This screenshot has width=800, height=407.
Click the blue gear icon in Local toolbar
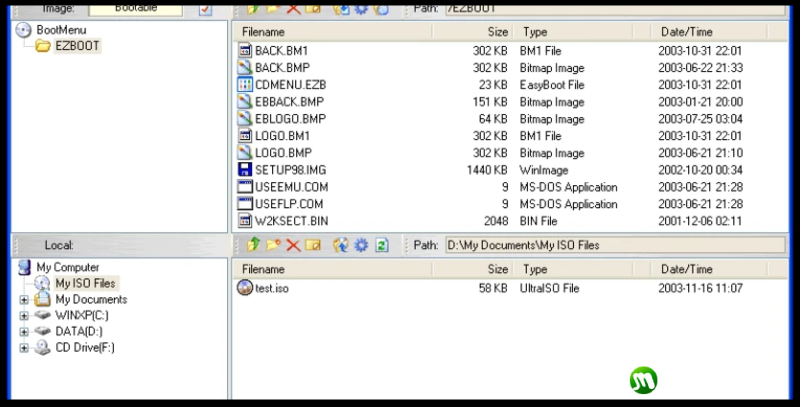point(361,245)
